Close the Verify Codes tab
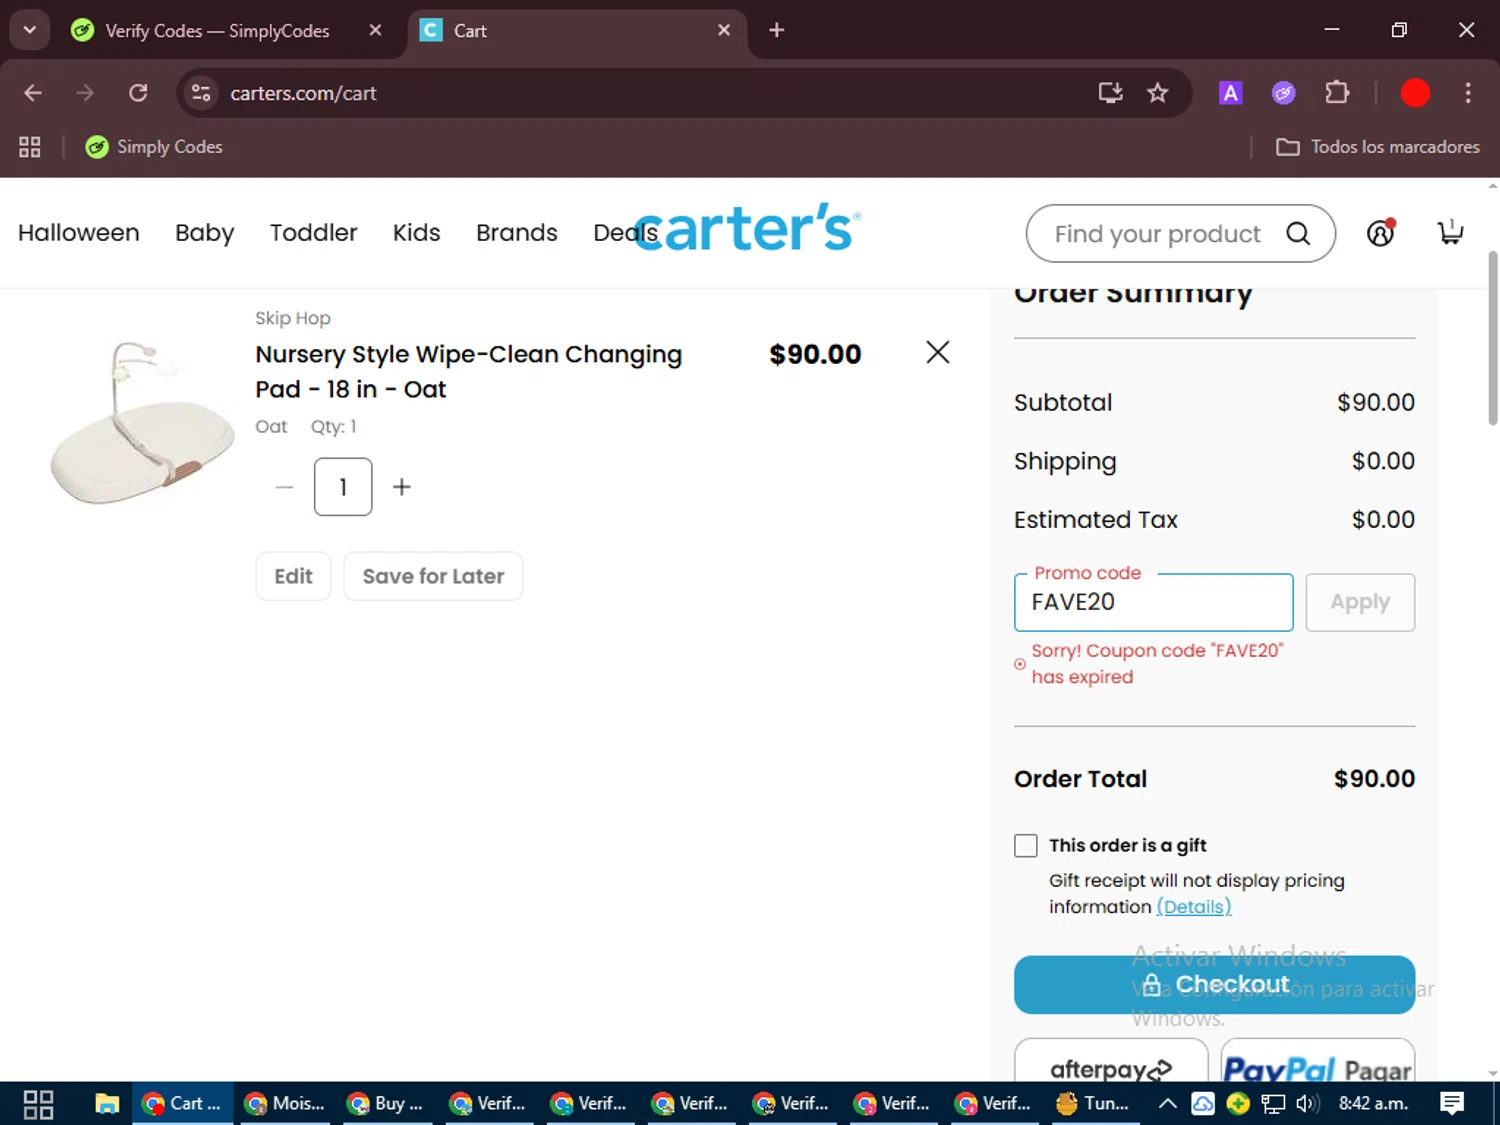Screen dimensions: 1500x1125 (x=375, y=30)
